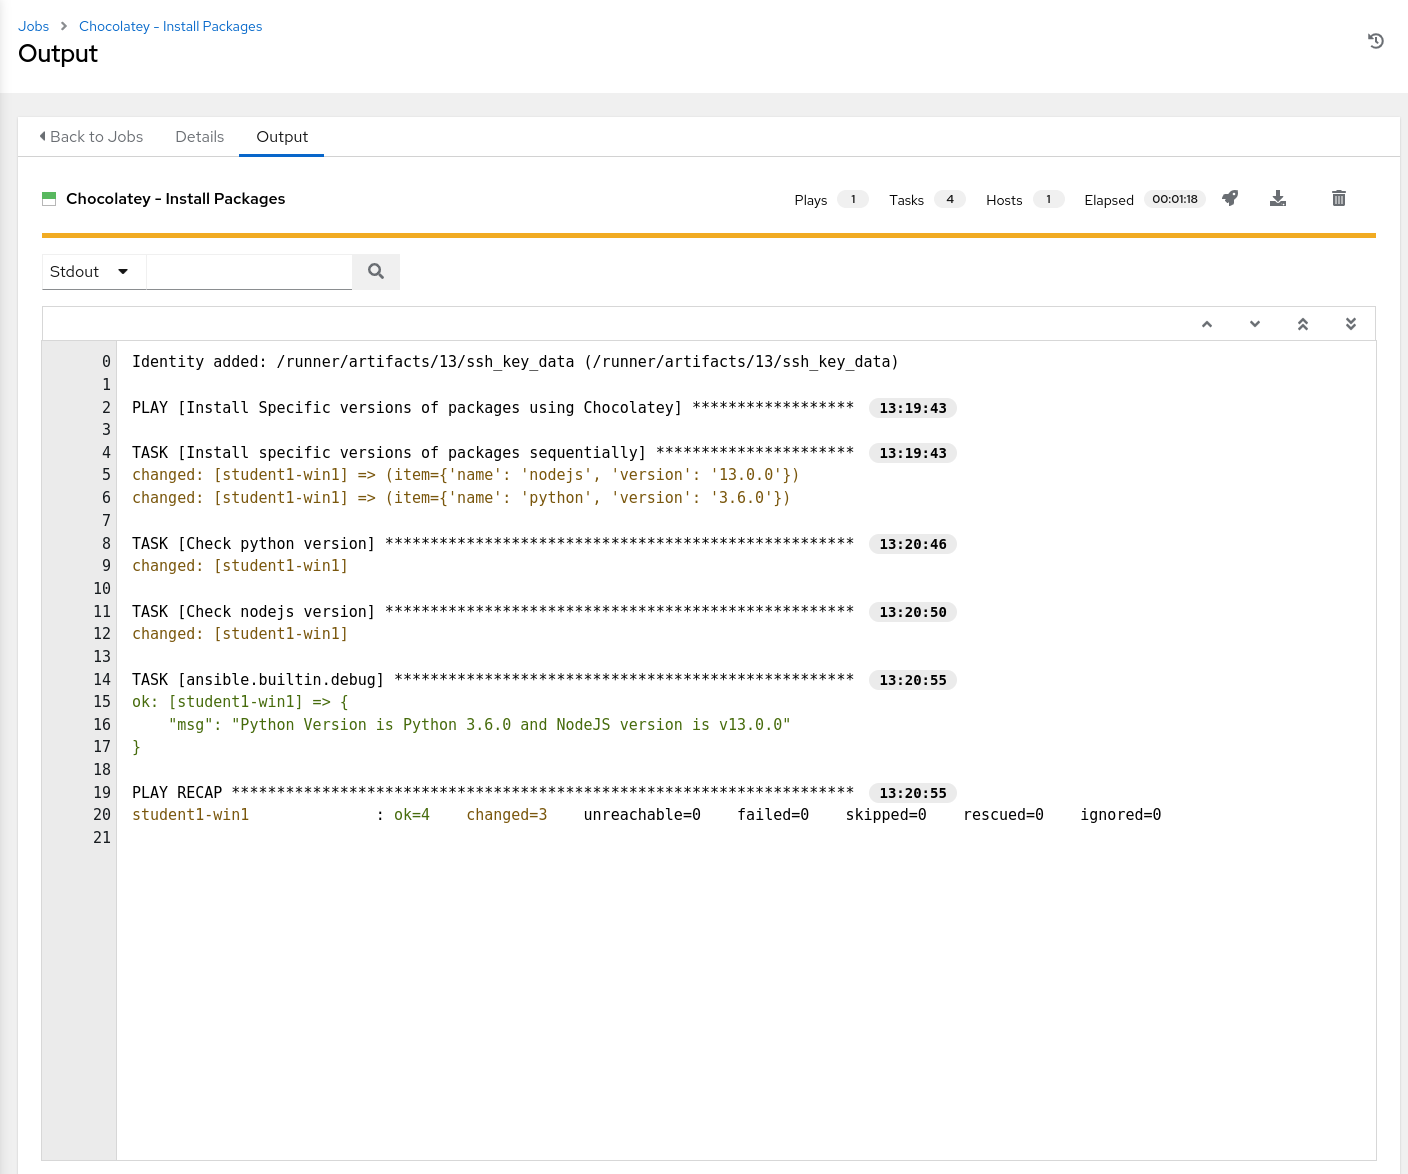
Task: Click Hosts count badge
Action: pos(1049,199)
